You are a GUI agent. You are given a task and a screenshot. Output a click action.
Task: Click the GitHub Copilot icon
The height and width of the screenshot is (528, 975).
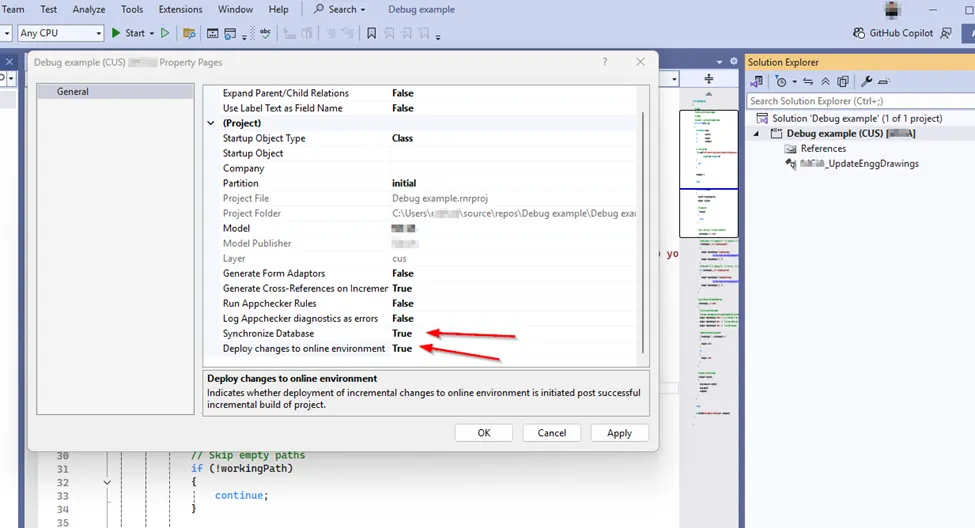(x=859, y=33)
